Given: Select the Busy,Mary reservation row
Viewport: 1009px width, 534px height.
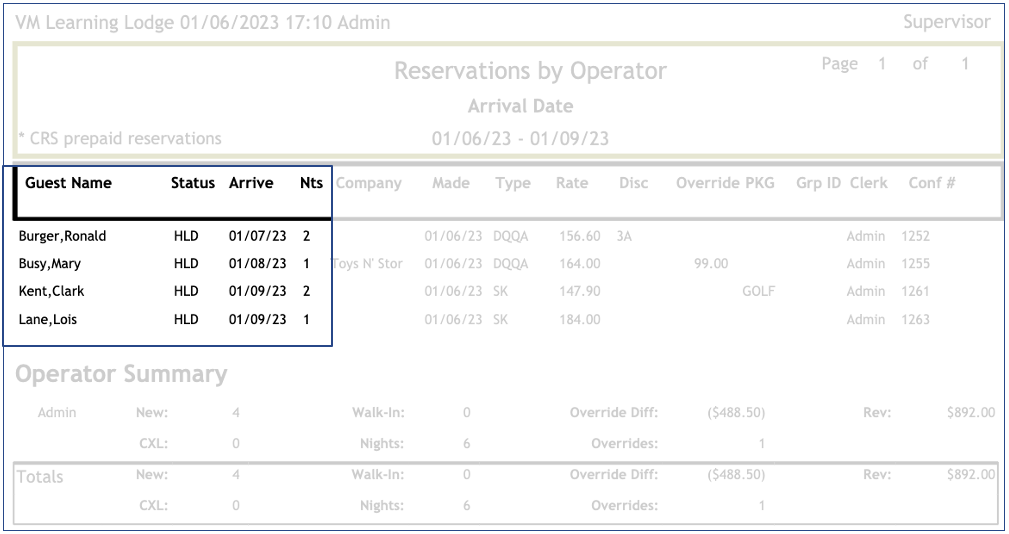Looking at the screenshot, I should coord(50,264).
